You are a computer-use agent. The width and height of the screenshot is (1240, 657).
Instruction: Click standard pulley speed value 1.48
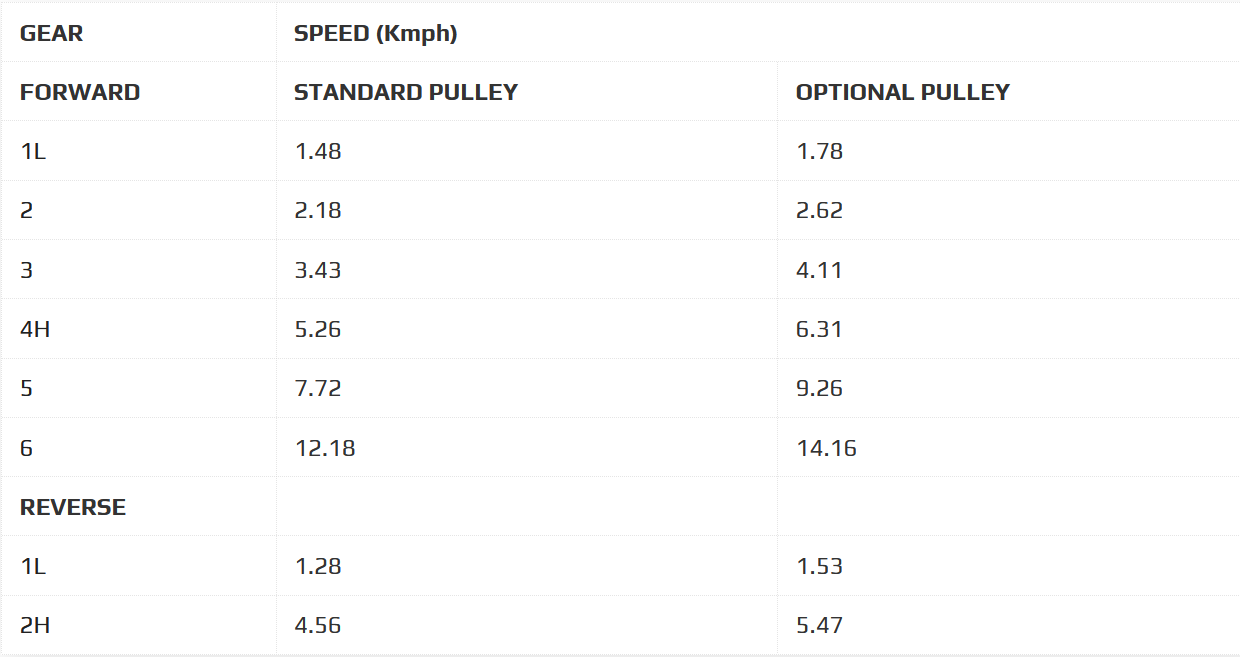(x=318, y=151)
